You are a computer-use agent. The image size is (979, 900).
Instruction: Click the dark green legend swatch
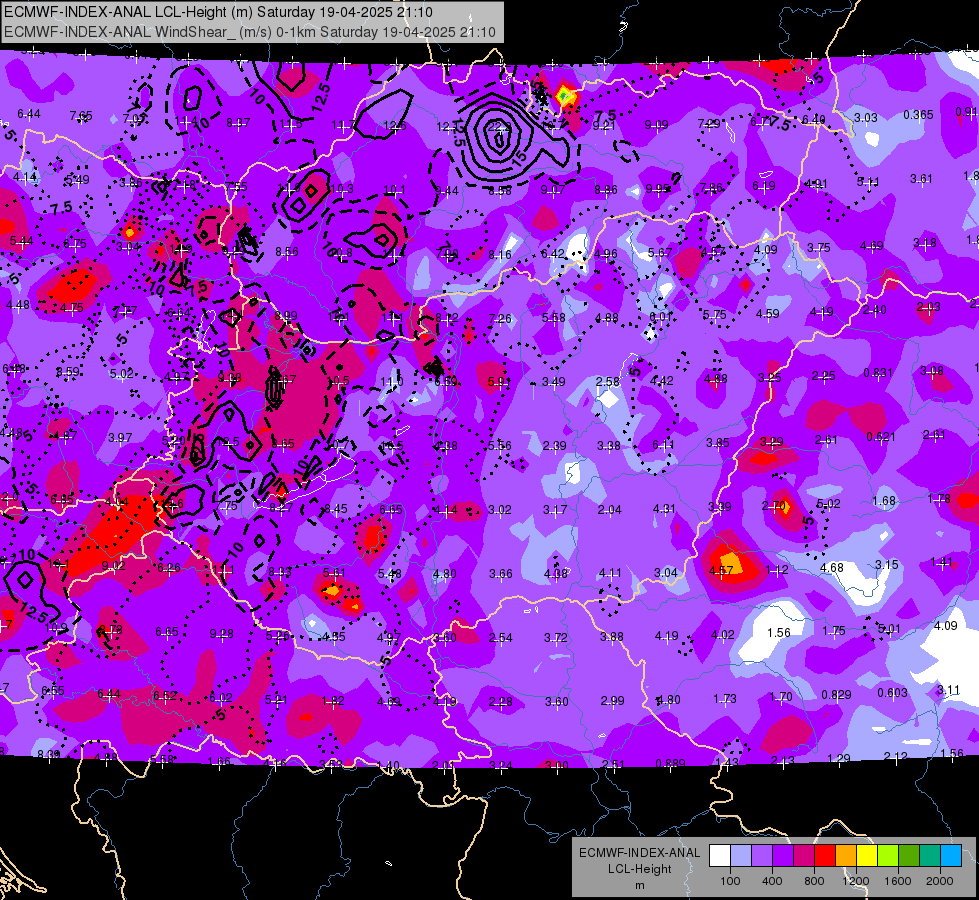909,856
